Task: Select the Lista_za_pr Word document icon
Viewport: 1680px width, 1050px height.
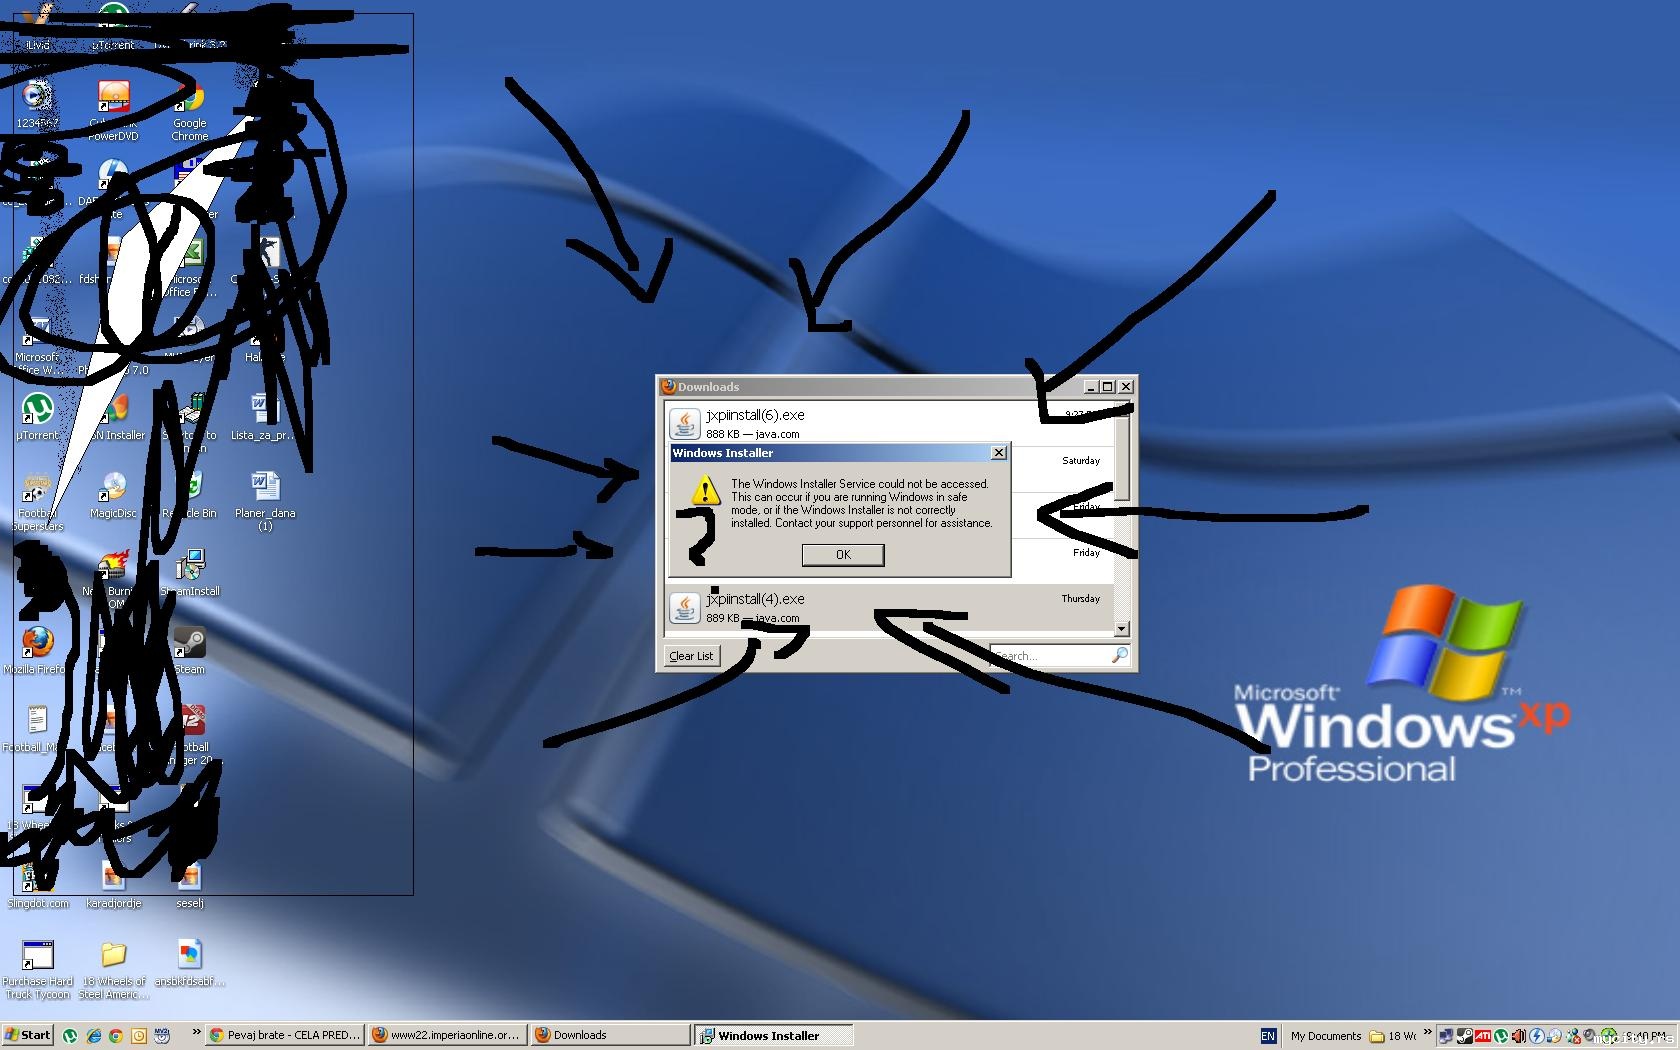Action: (x=264, y=417)
